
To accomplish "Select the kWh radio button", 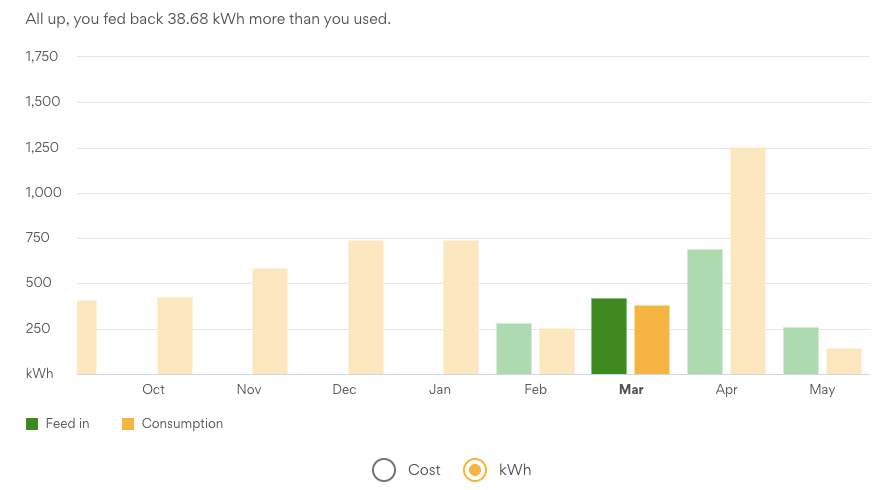I will pyautogui.click(x=476, y=470).
